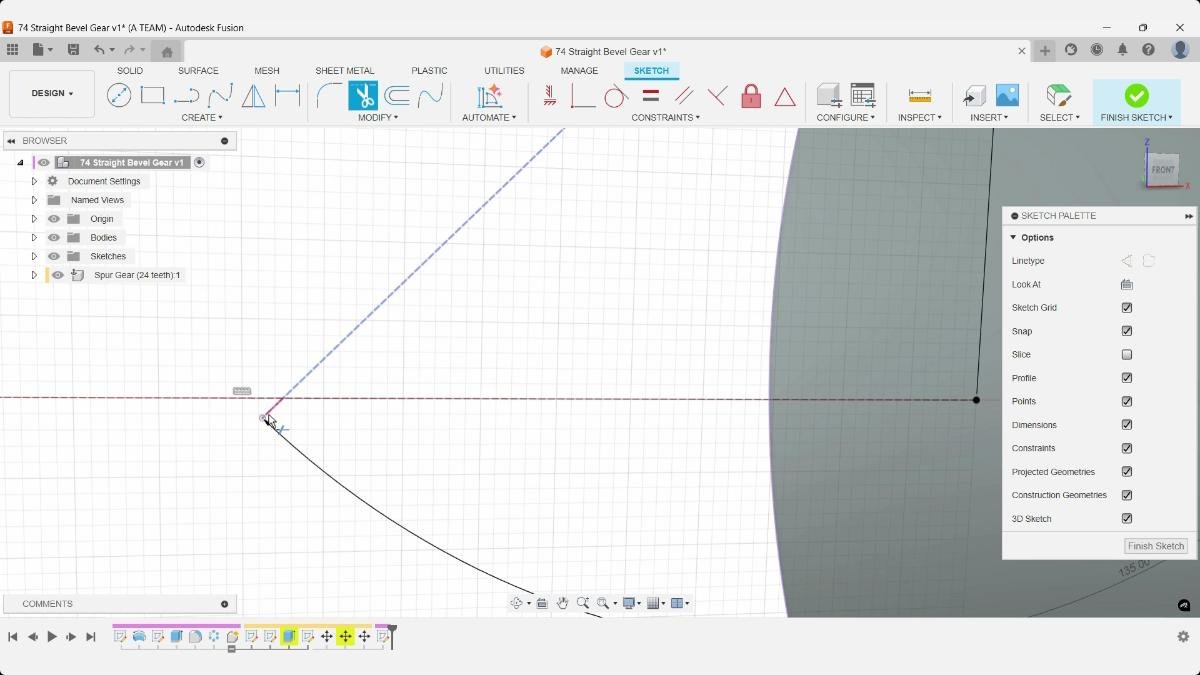
Task: Open the Change Parameters table icon
Action: tap(863, 95)
